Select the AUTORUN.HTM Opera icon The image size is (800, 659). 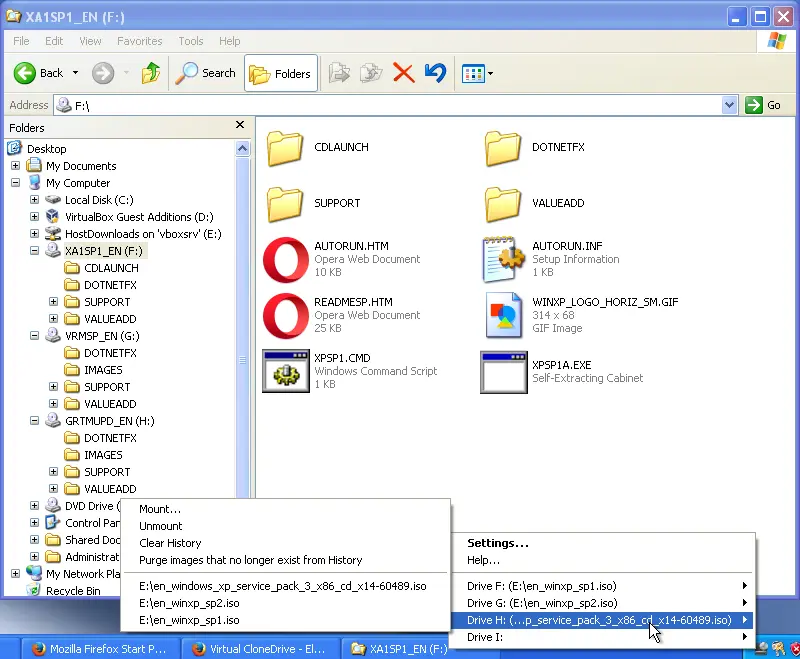coord(286,260)
